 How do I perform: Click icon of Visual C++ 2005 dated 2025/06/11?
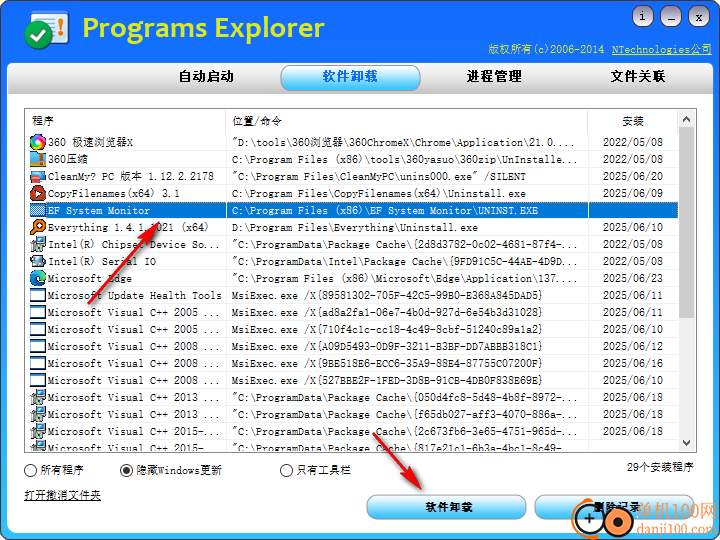pyautogui.click(x=38, y=312)
